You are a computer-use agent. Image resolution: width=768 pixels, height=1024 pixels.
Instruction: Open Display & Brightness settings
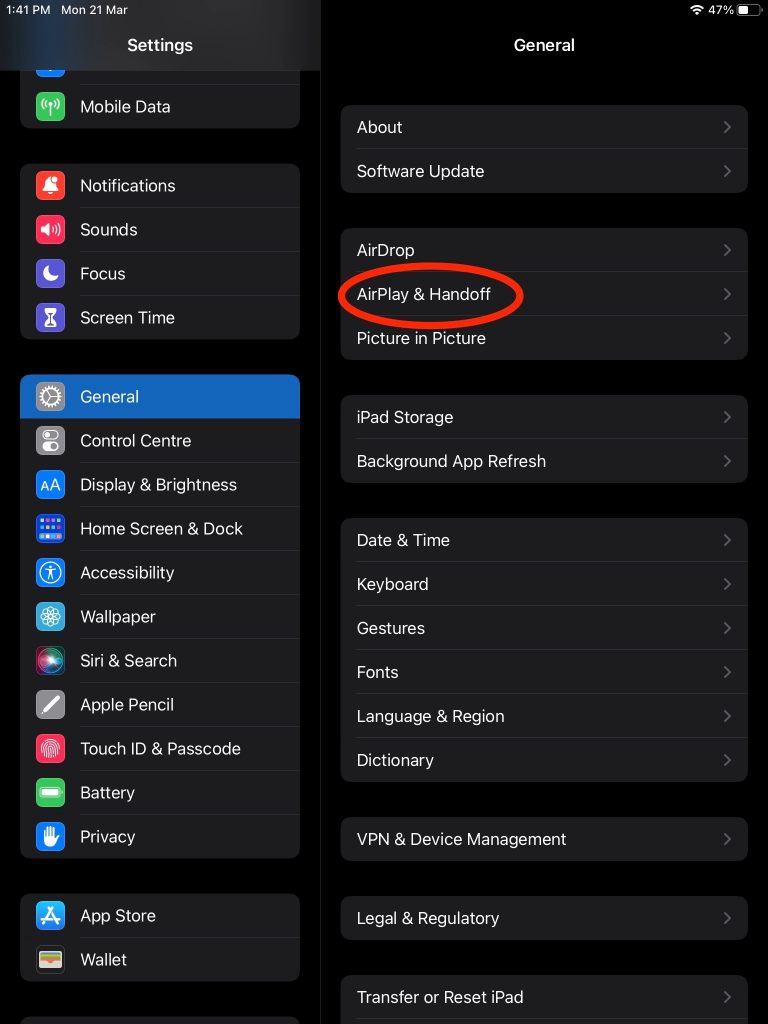(x=160, y=485)
